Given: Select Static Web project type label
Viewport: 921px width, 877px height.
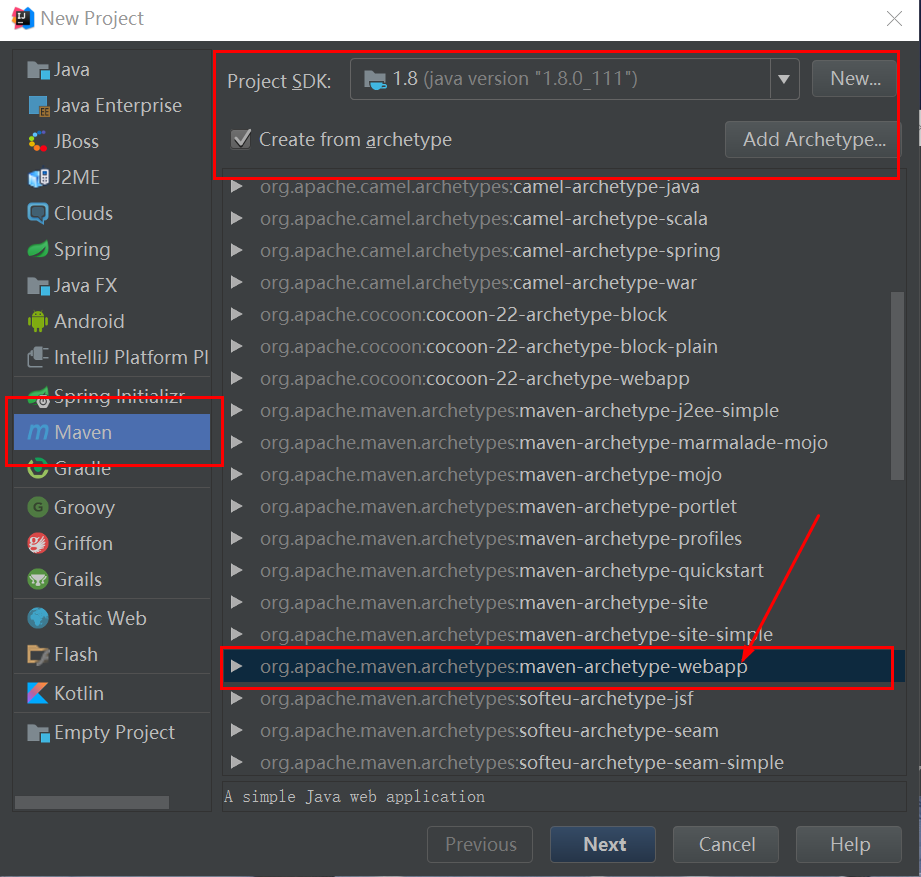Looking at the screenshot, I should pyautogui.click(x=100, y=618).
